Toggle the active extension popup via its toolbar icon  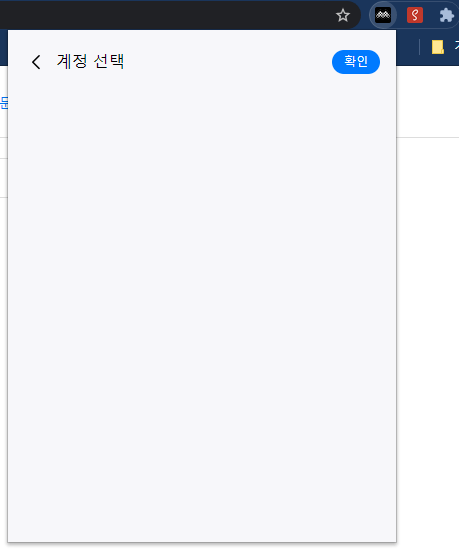pos(383,15)
